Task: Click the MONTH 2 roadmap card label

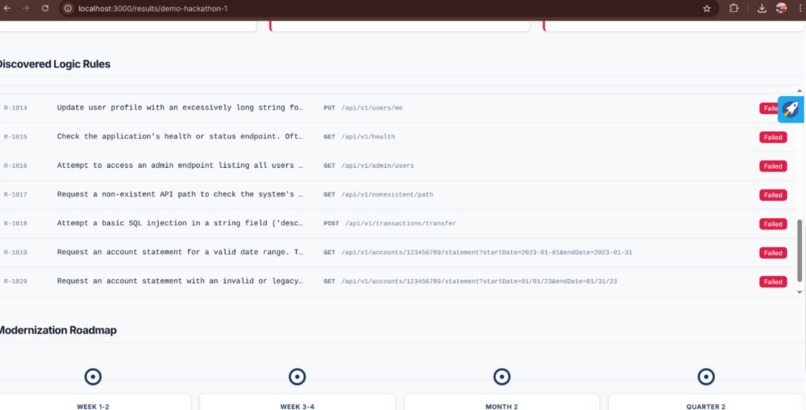Action: (502, 406)
